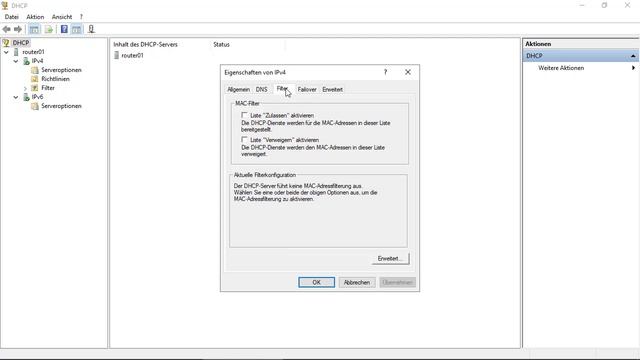This screenshot has height=360, width=640.
Task: Click the folder icon of IPv6 Serveroptionen
Action: point(35,106)
